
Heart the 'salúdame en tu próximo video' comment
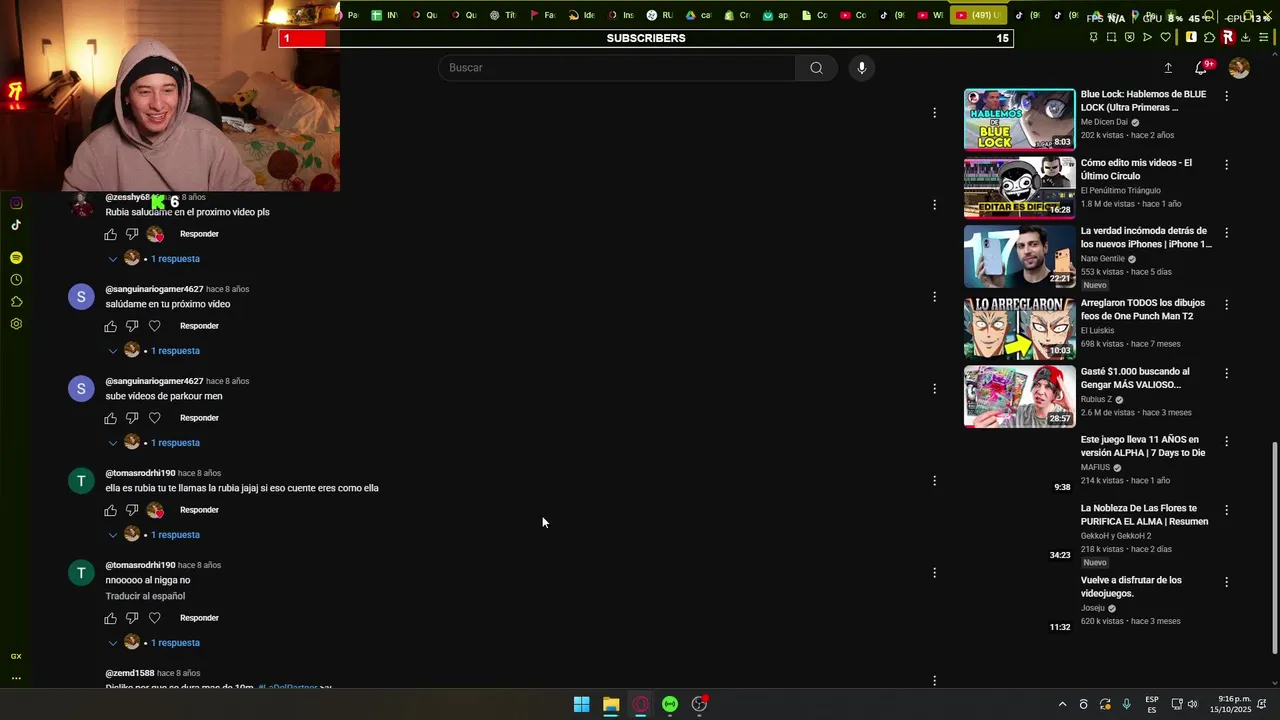point(155,326)
